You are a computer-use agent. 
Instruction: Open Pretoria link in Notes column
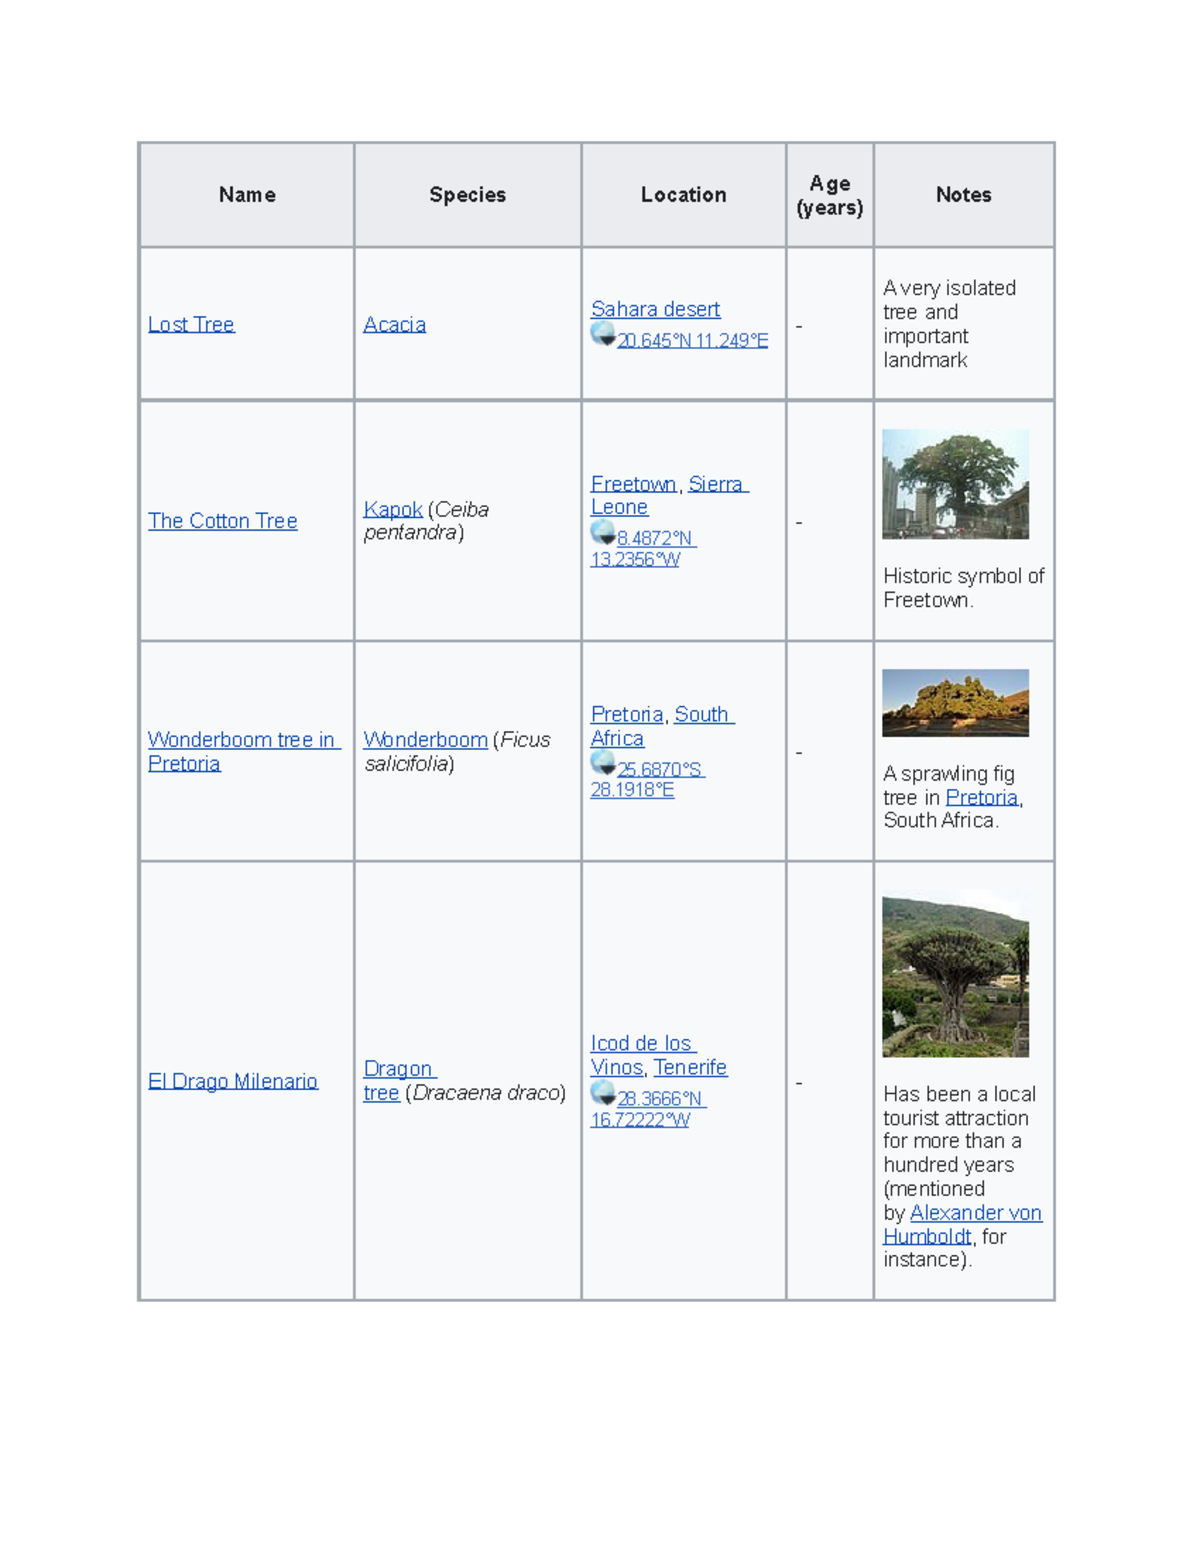tap(982, 798)
